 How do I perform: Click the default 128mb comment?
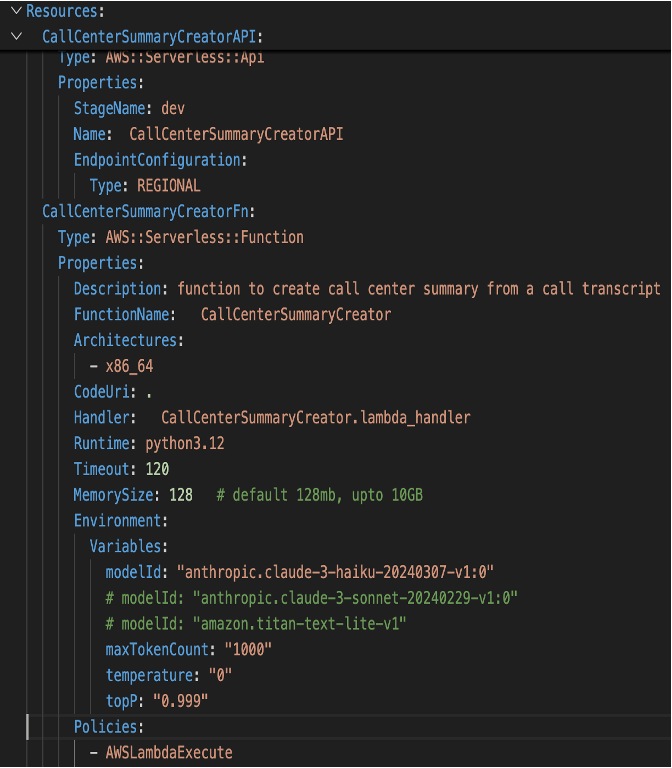[323, 495]
